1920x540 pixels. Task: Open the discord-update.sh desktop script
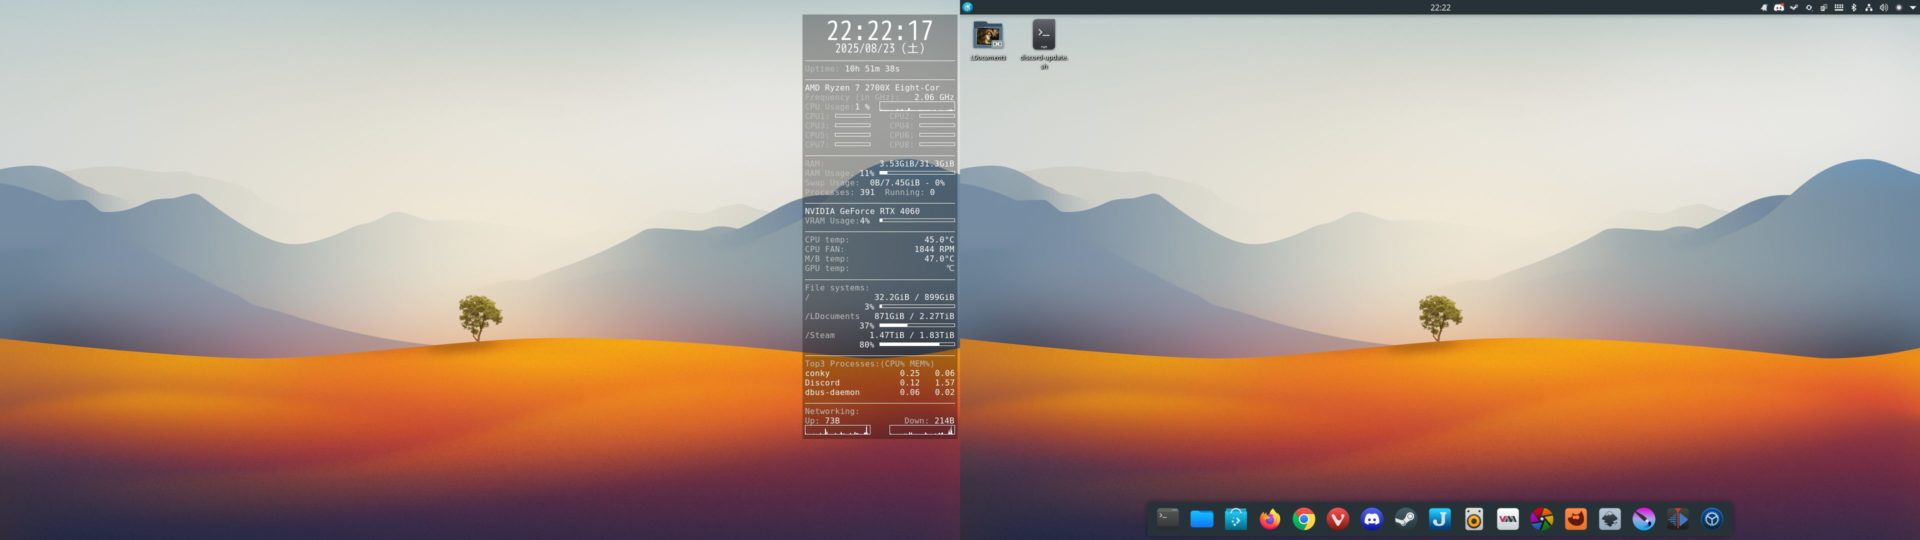pyautogui.click(x=1043, y=36)
